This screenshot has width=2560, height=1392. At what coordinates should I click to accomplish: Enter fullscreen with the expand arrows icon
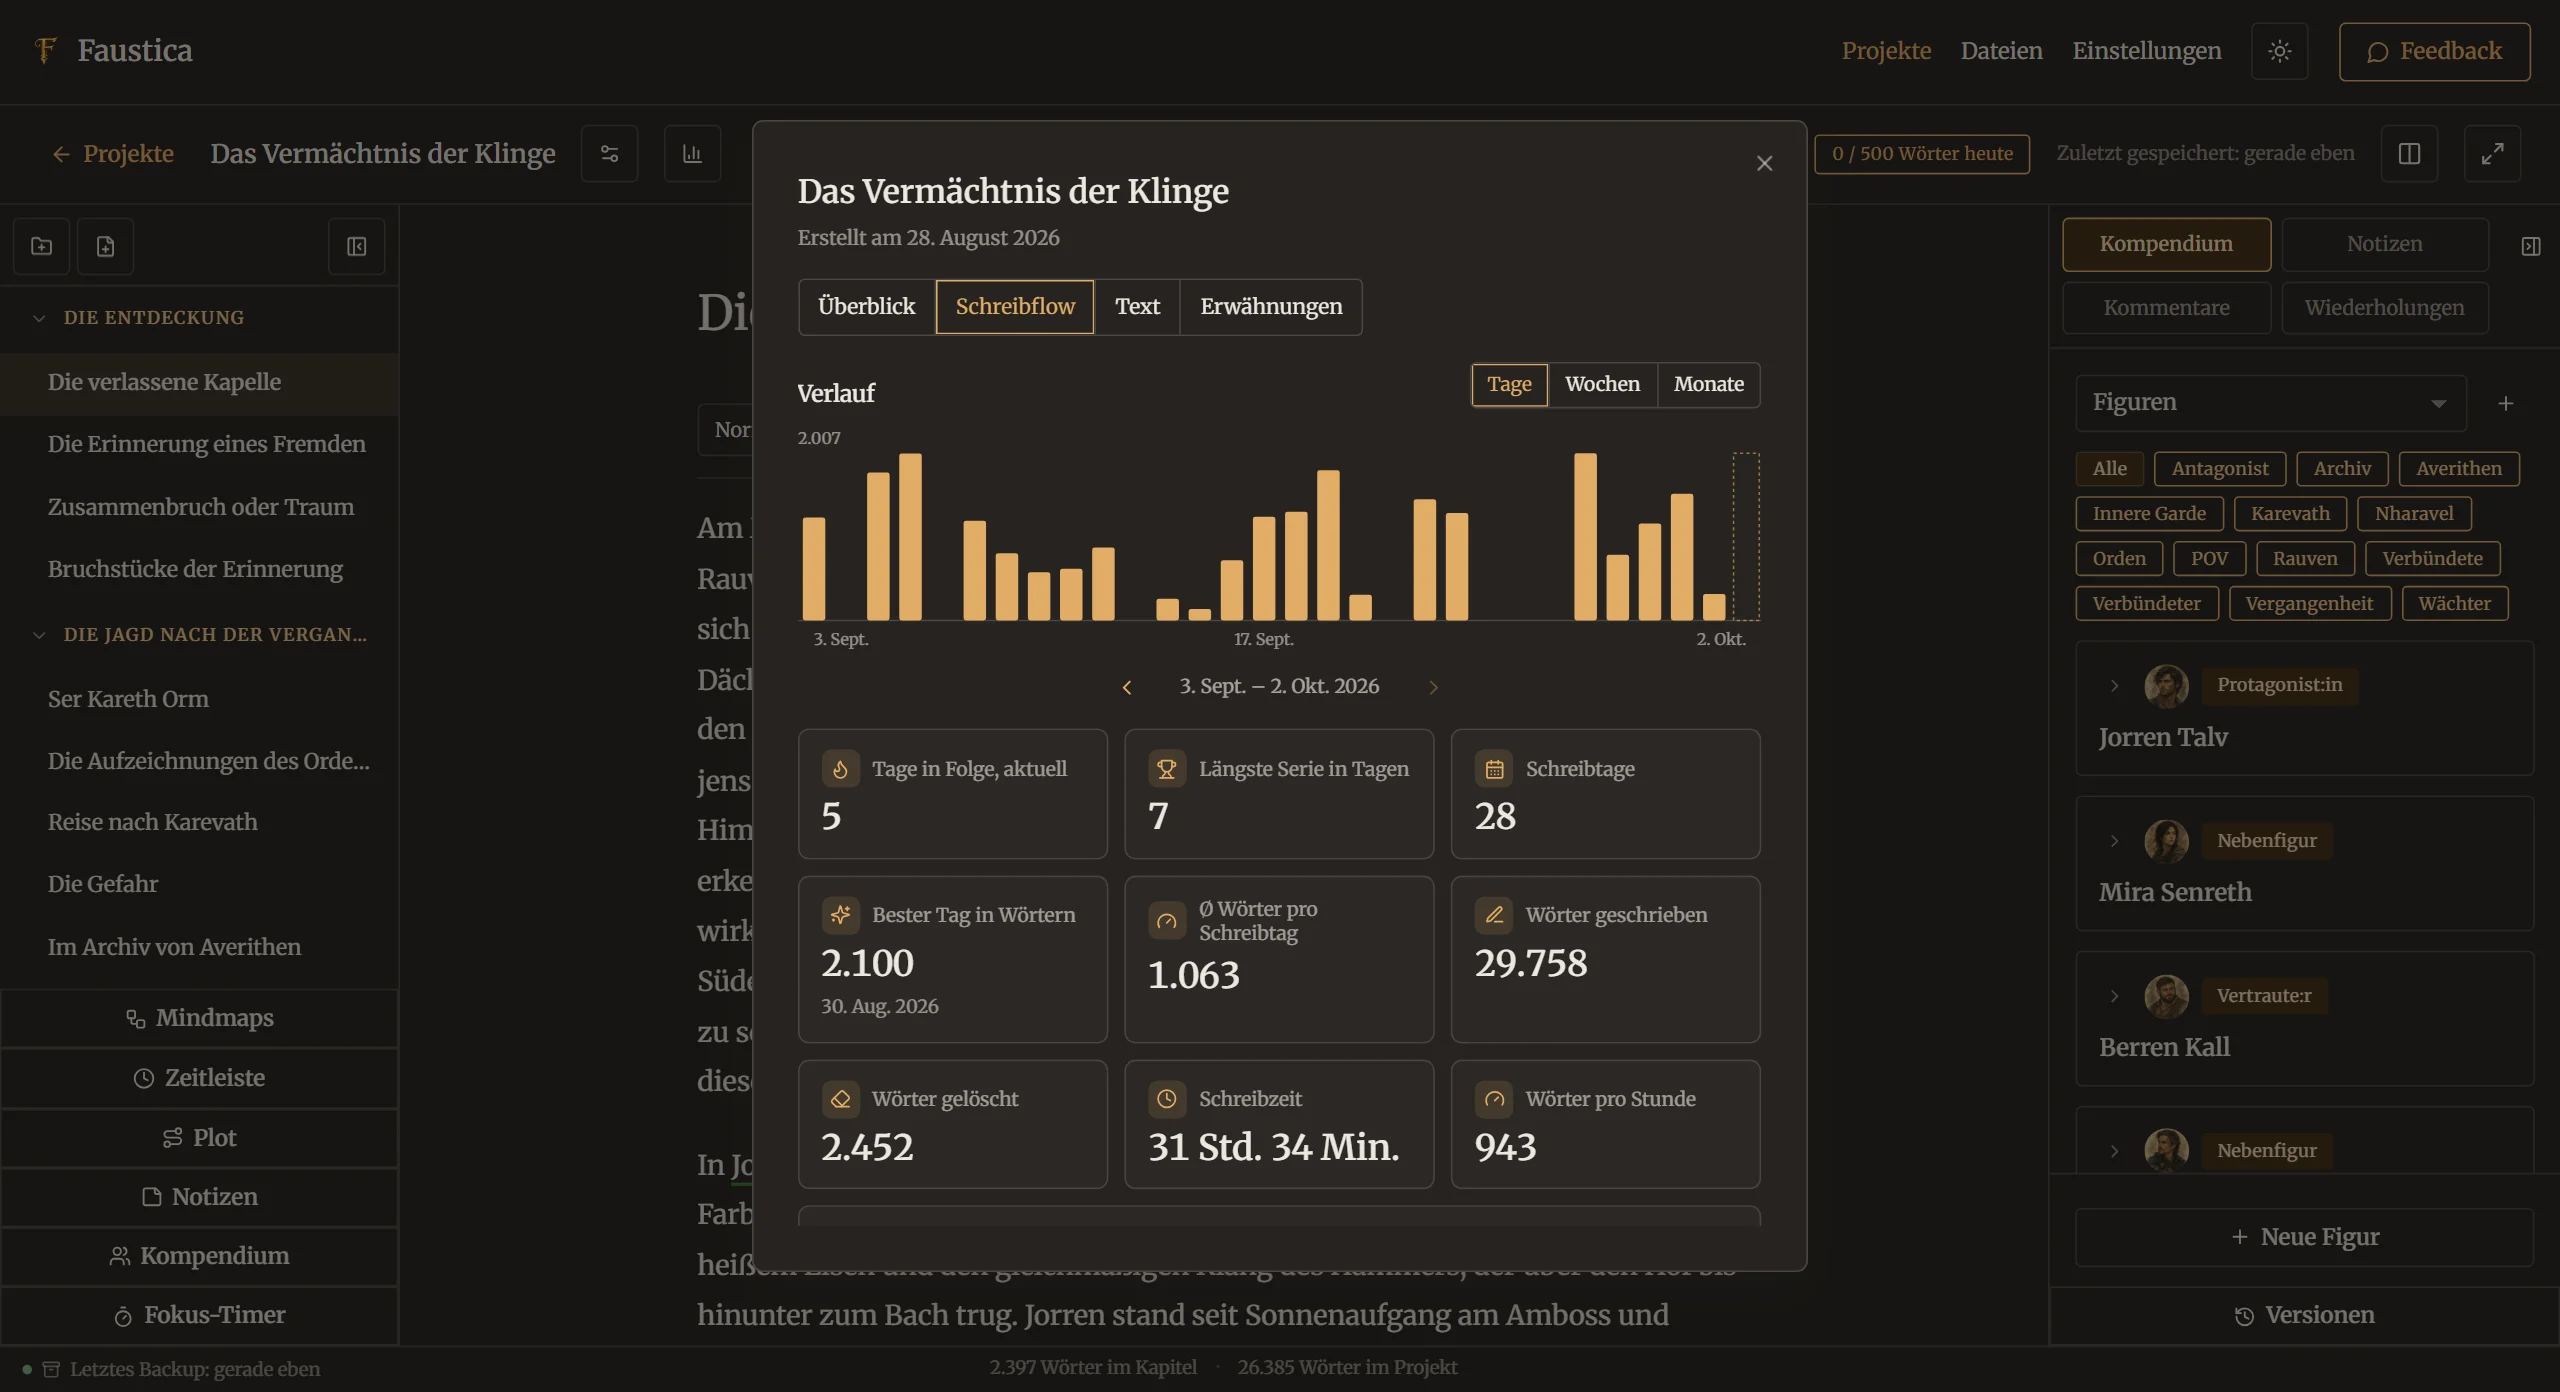pyautogui.click(x=2492, y=153)
